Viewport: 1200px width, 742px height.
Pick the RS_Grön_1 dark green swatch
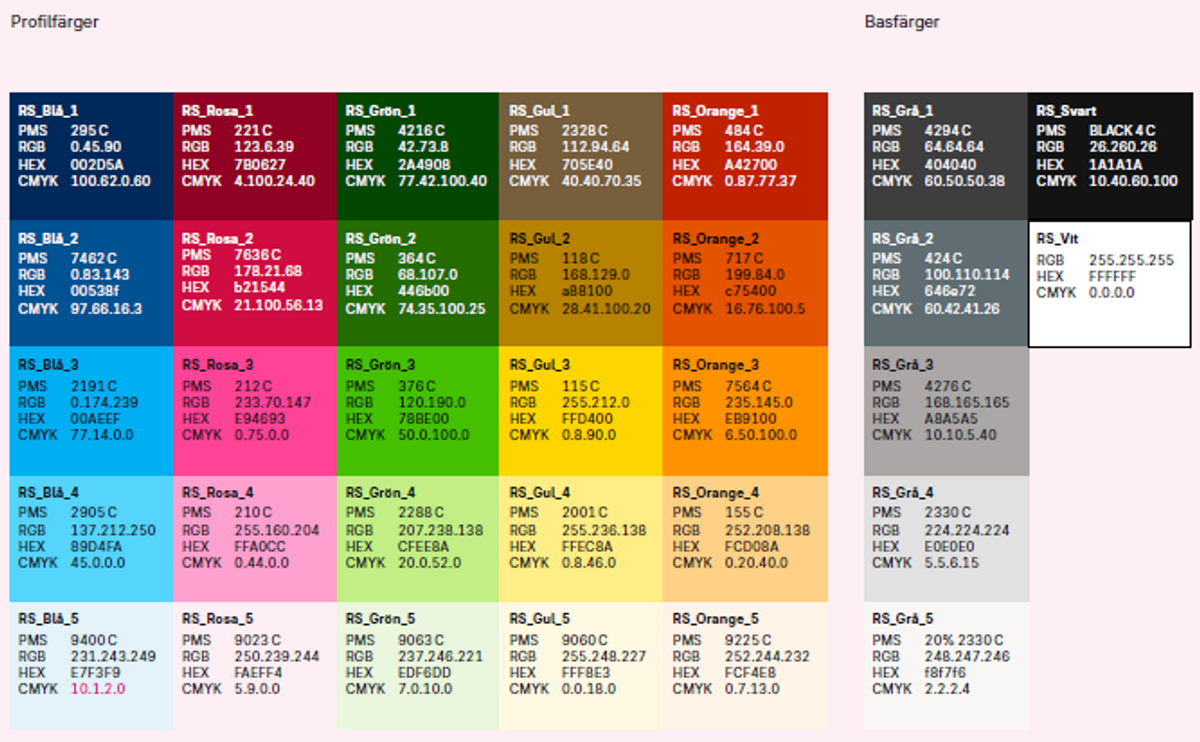click(x=418, y=156)
